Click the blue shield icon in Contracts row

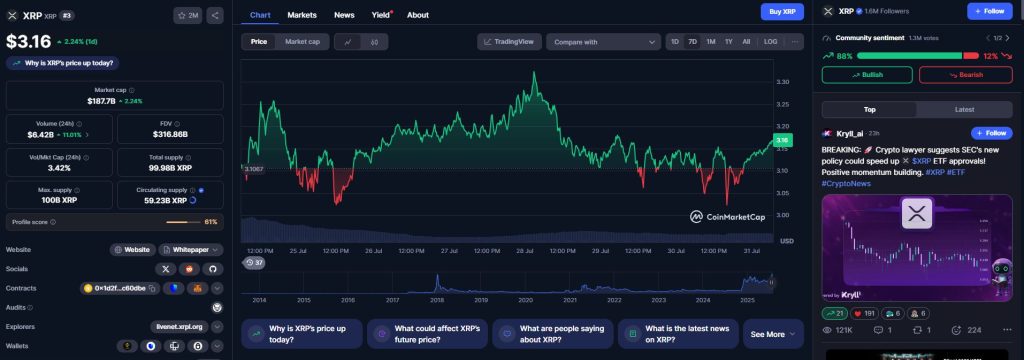click(x=173, y=288)
